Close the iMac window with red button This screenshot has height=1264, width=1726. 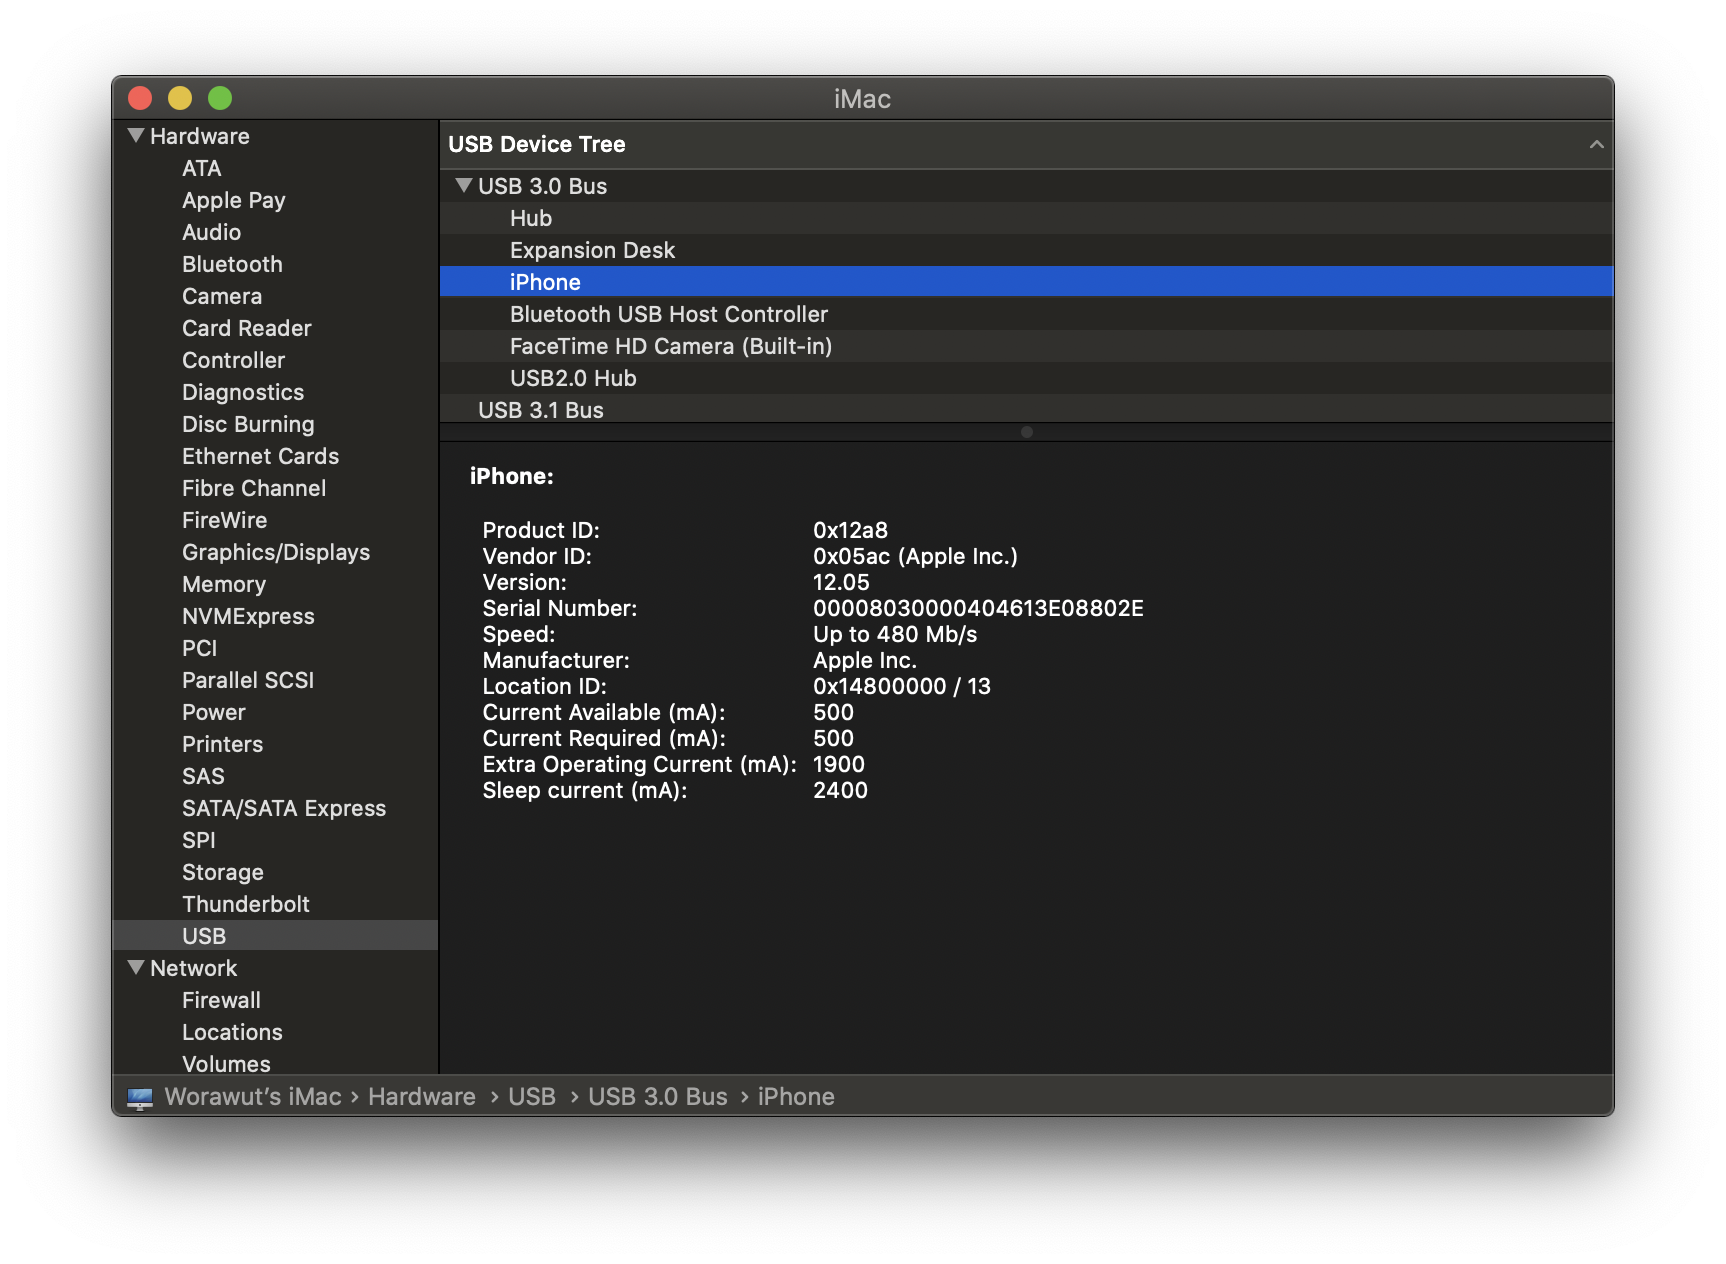pyautogui.click(x=140, y=98)
